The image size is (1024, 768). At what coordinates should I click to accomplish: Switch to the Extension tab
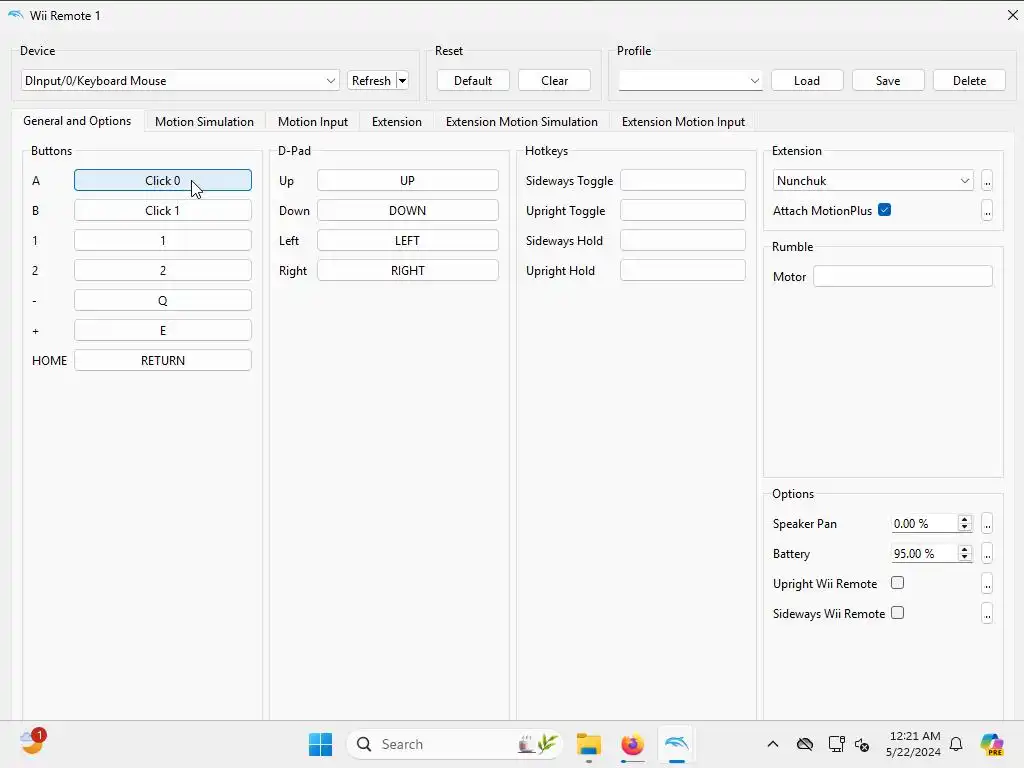pos(396,121)
